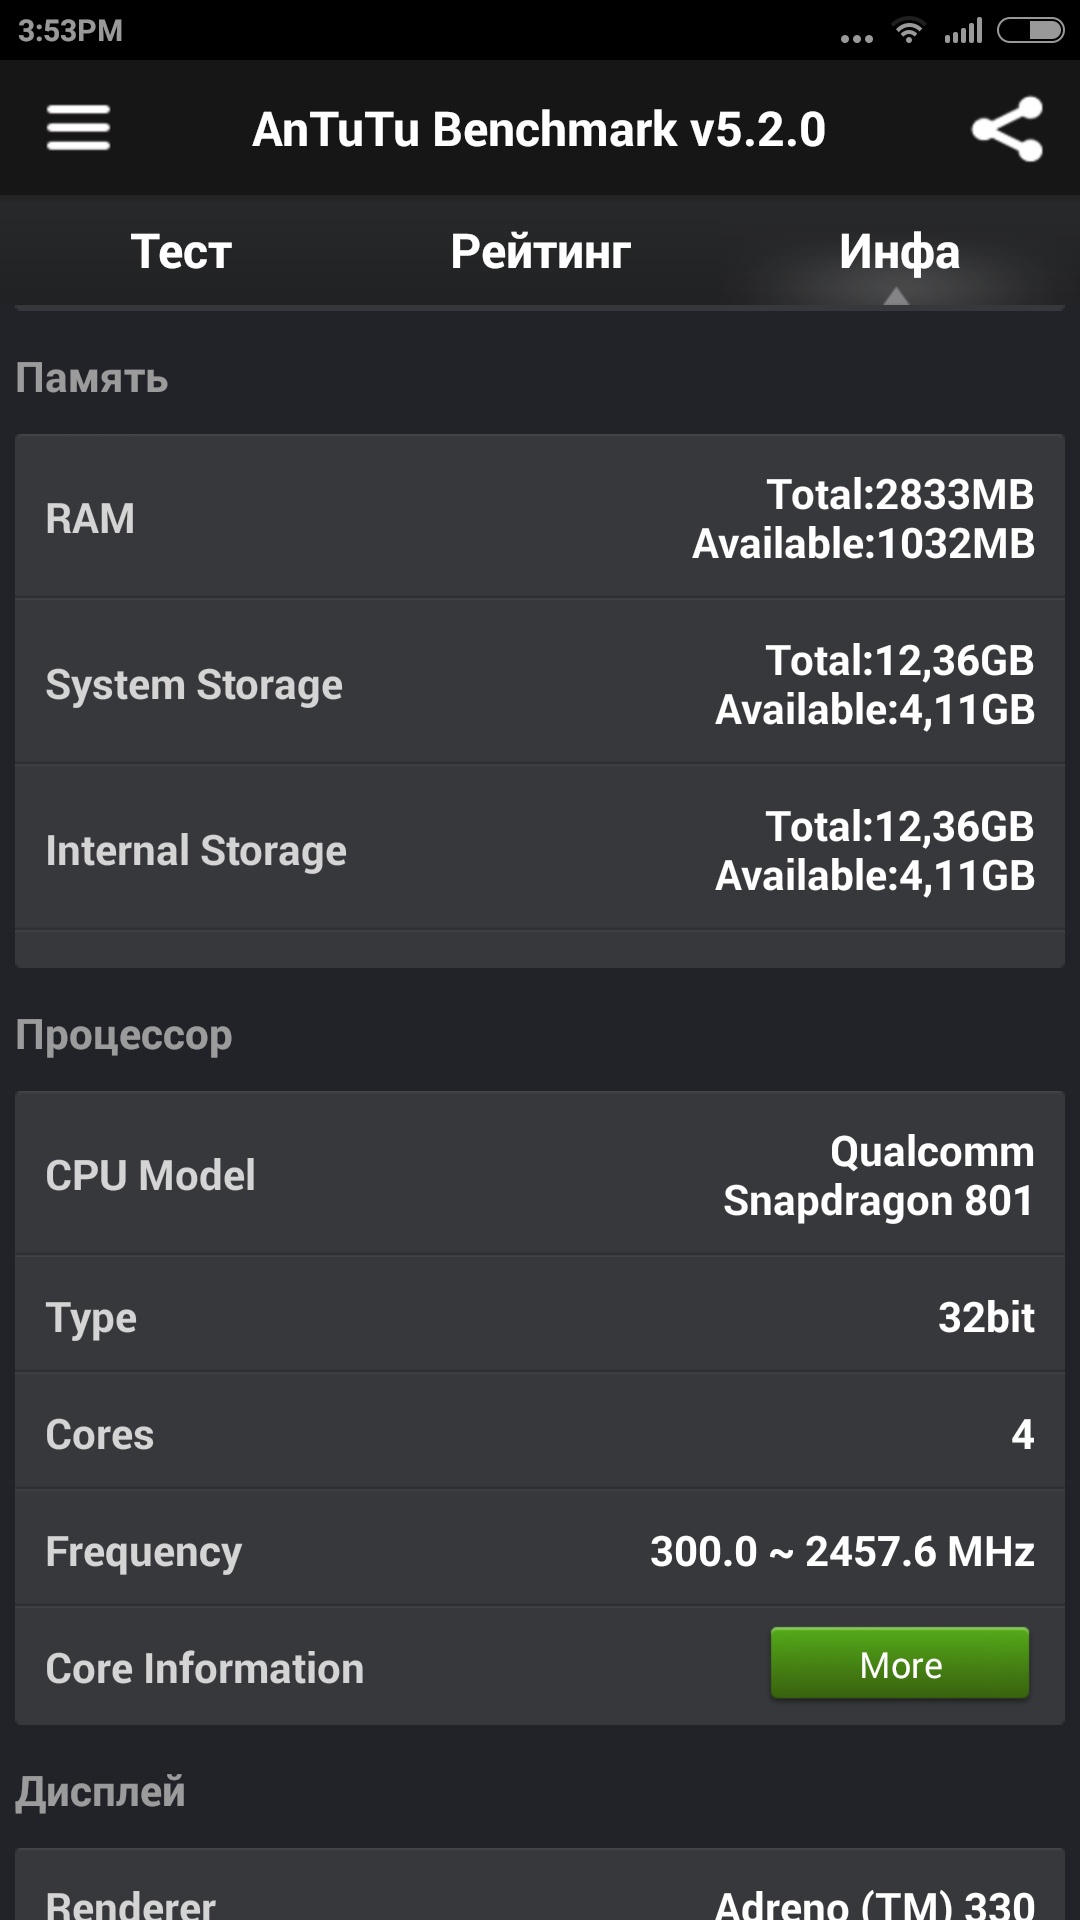Viewport: 1080px width, 1920px height.
Task: Tap the share icon
Action: pos(1007,129)
